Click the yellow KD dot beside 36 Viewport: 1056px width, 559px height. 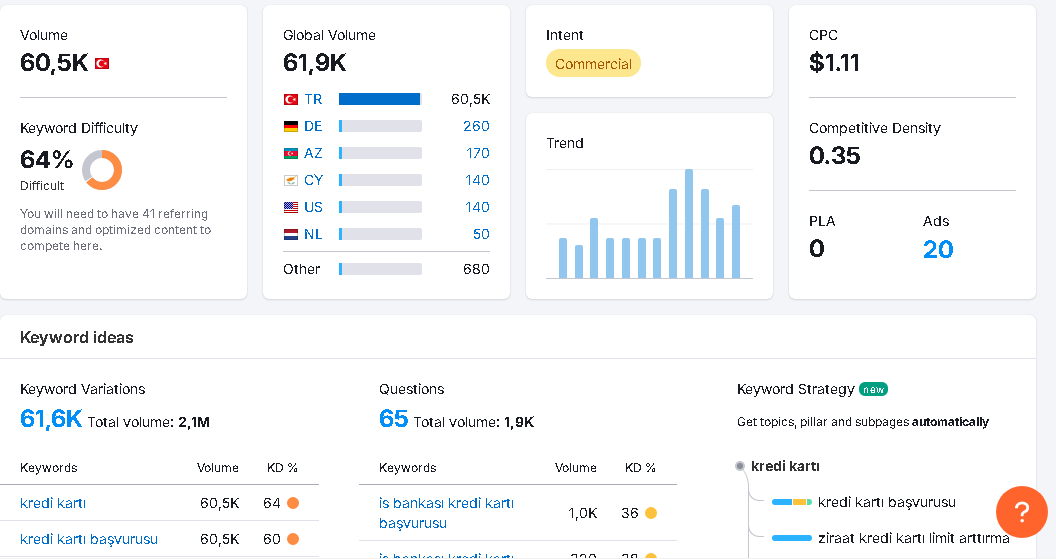(651, 513)
